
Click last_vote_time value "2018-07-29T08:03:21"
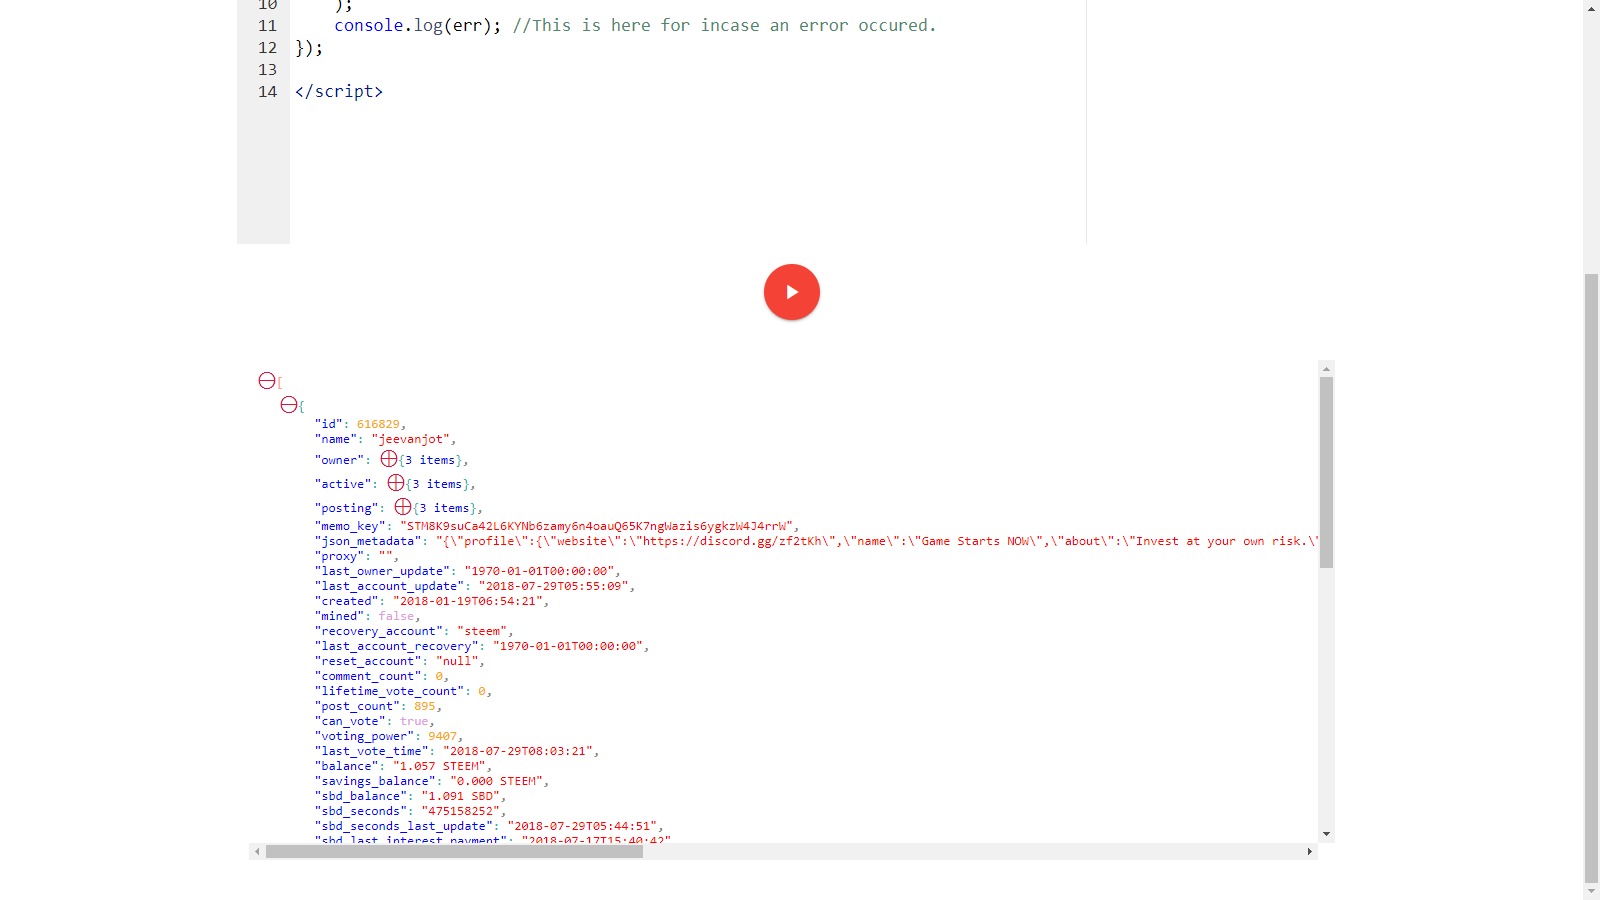[519, 751]
